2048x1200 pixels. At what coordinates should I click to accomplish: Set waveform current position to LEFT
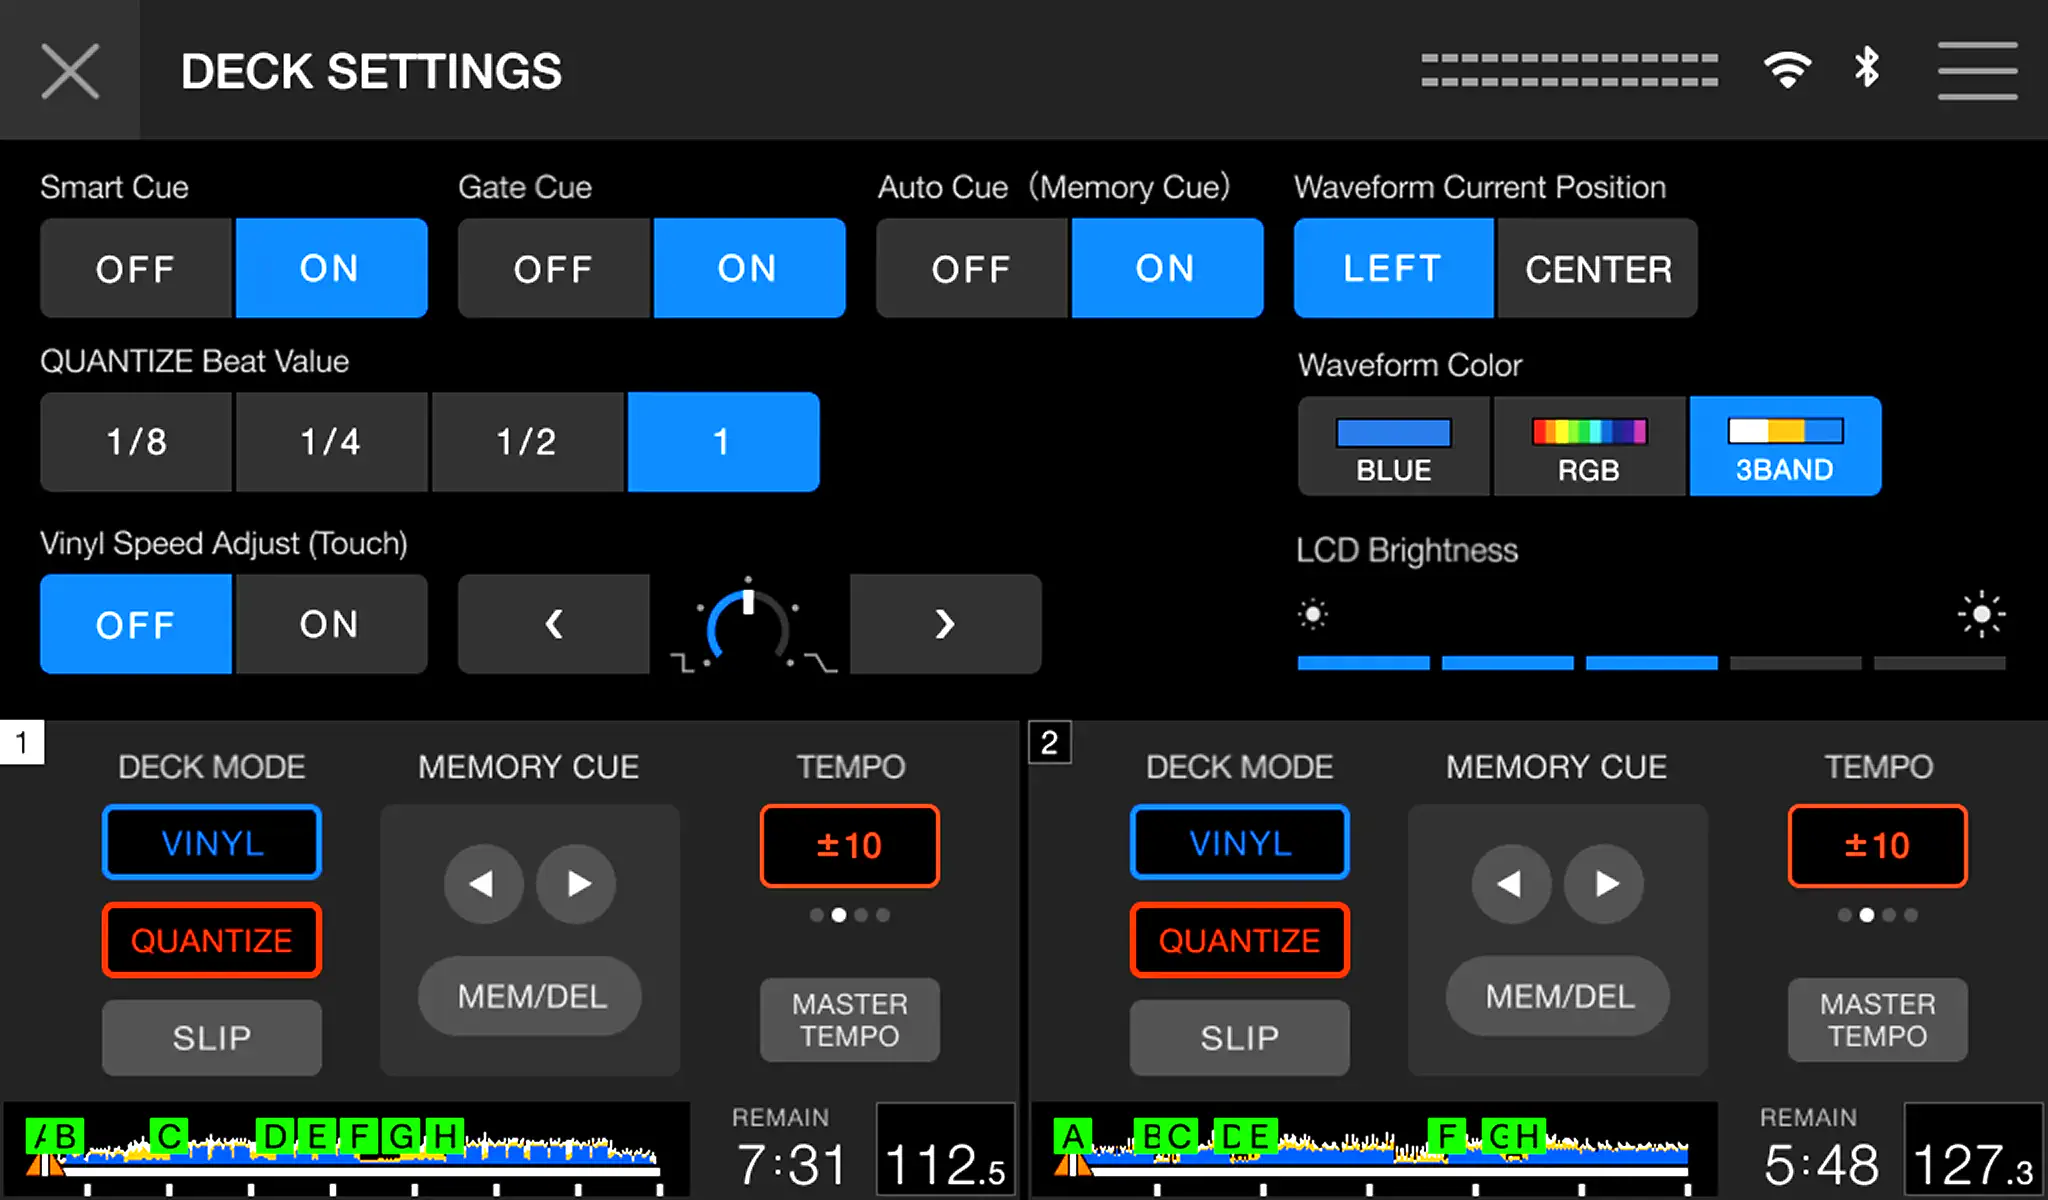(x=1393, y=268)
